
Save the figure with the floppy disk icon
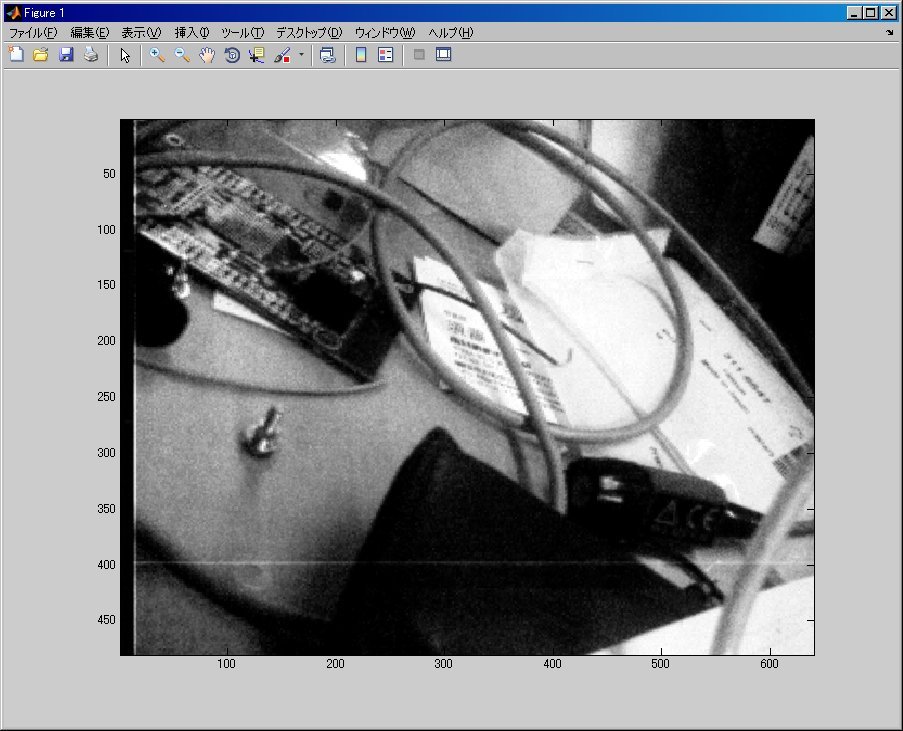coord(66,55)
